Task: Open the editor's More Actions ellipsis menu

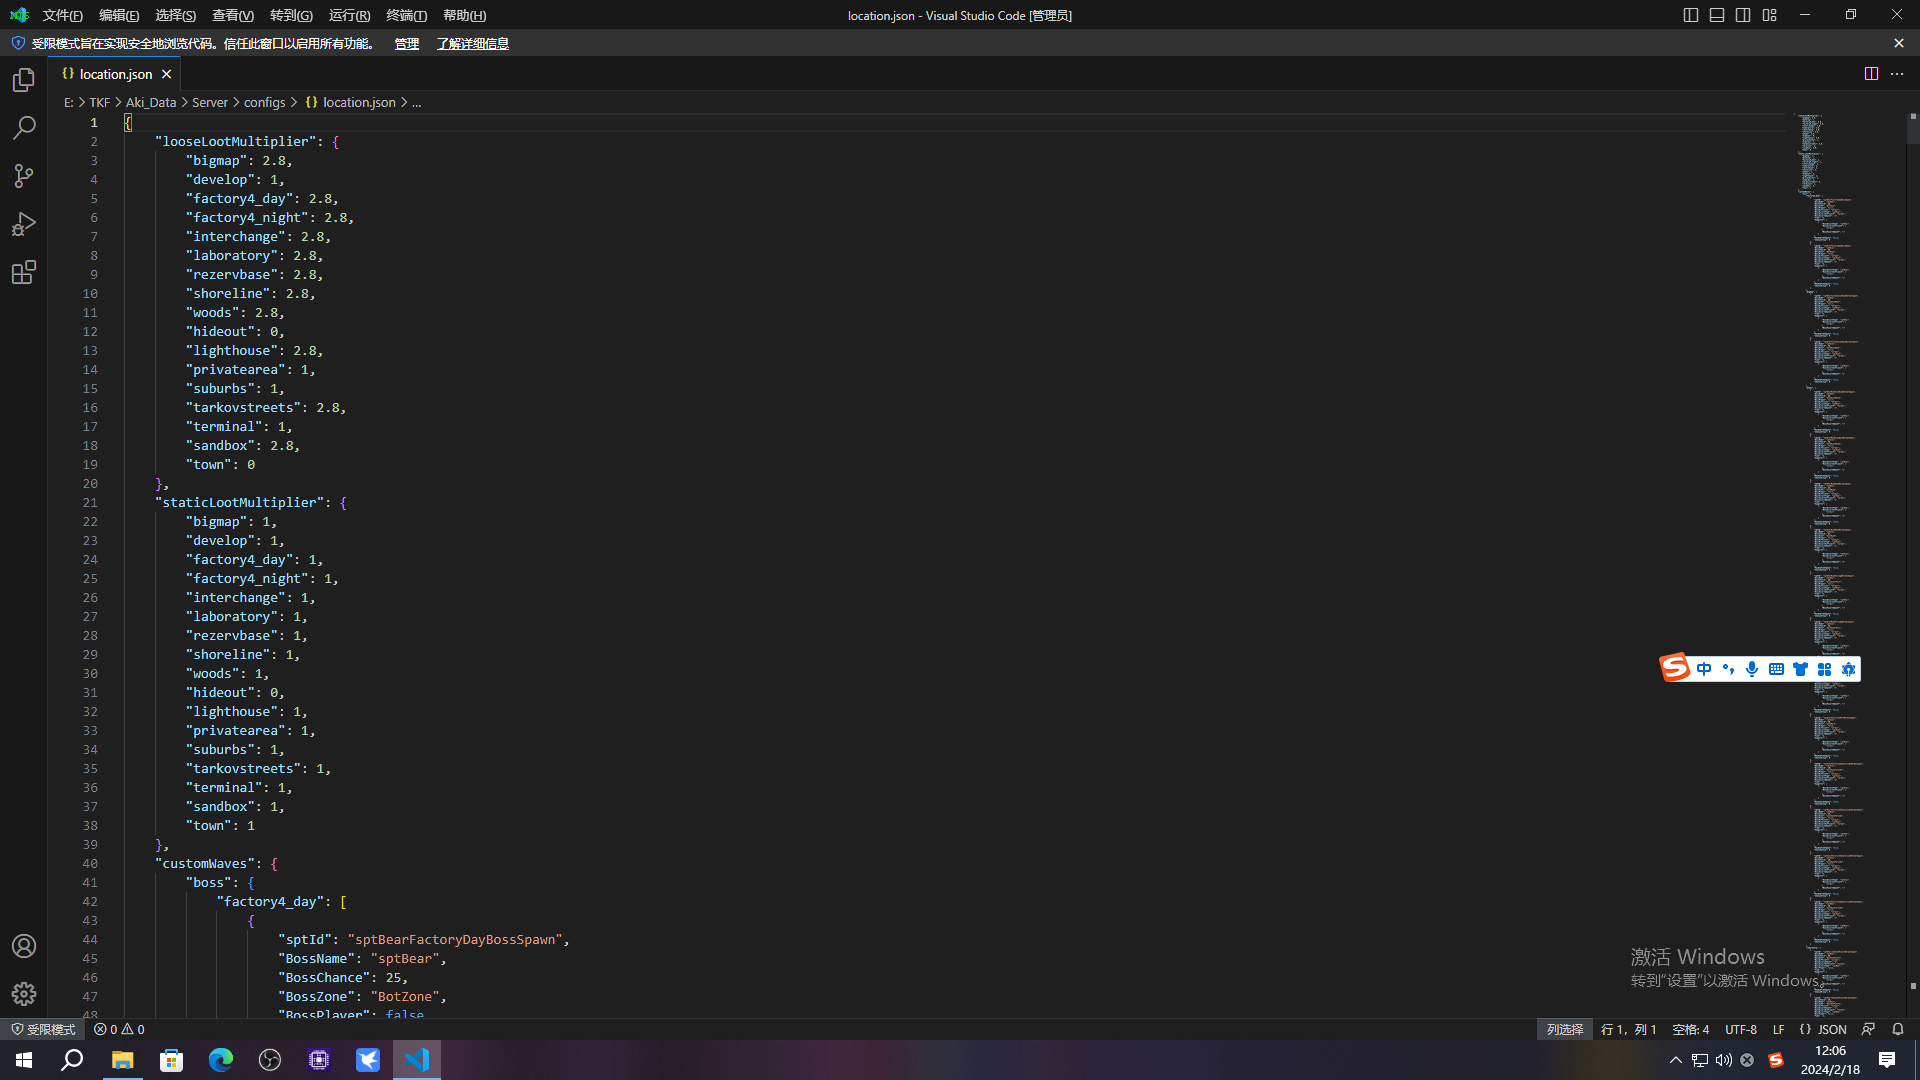Action: [1897, 74]
